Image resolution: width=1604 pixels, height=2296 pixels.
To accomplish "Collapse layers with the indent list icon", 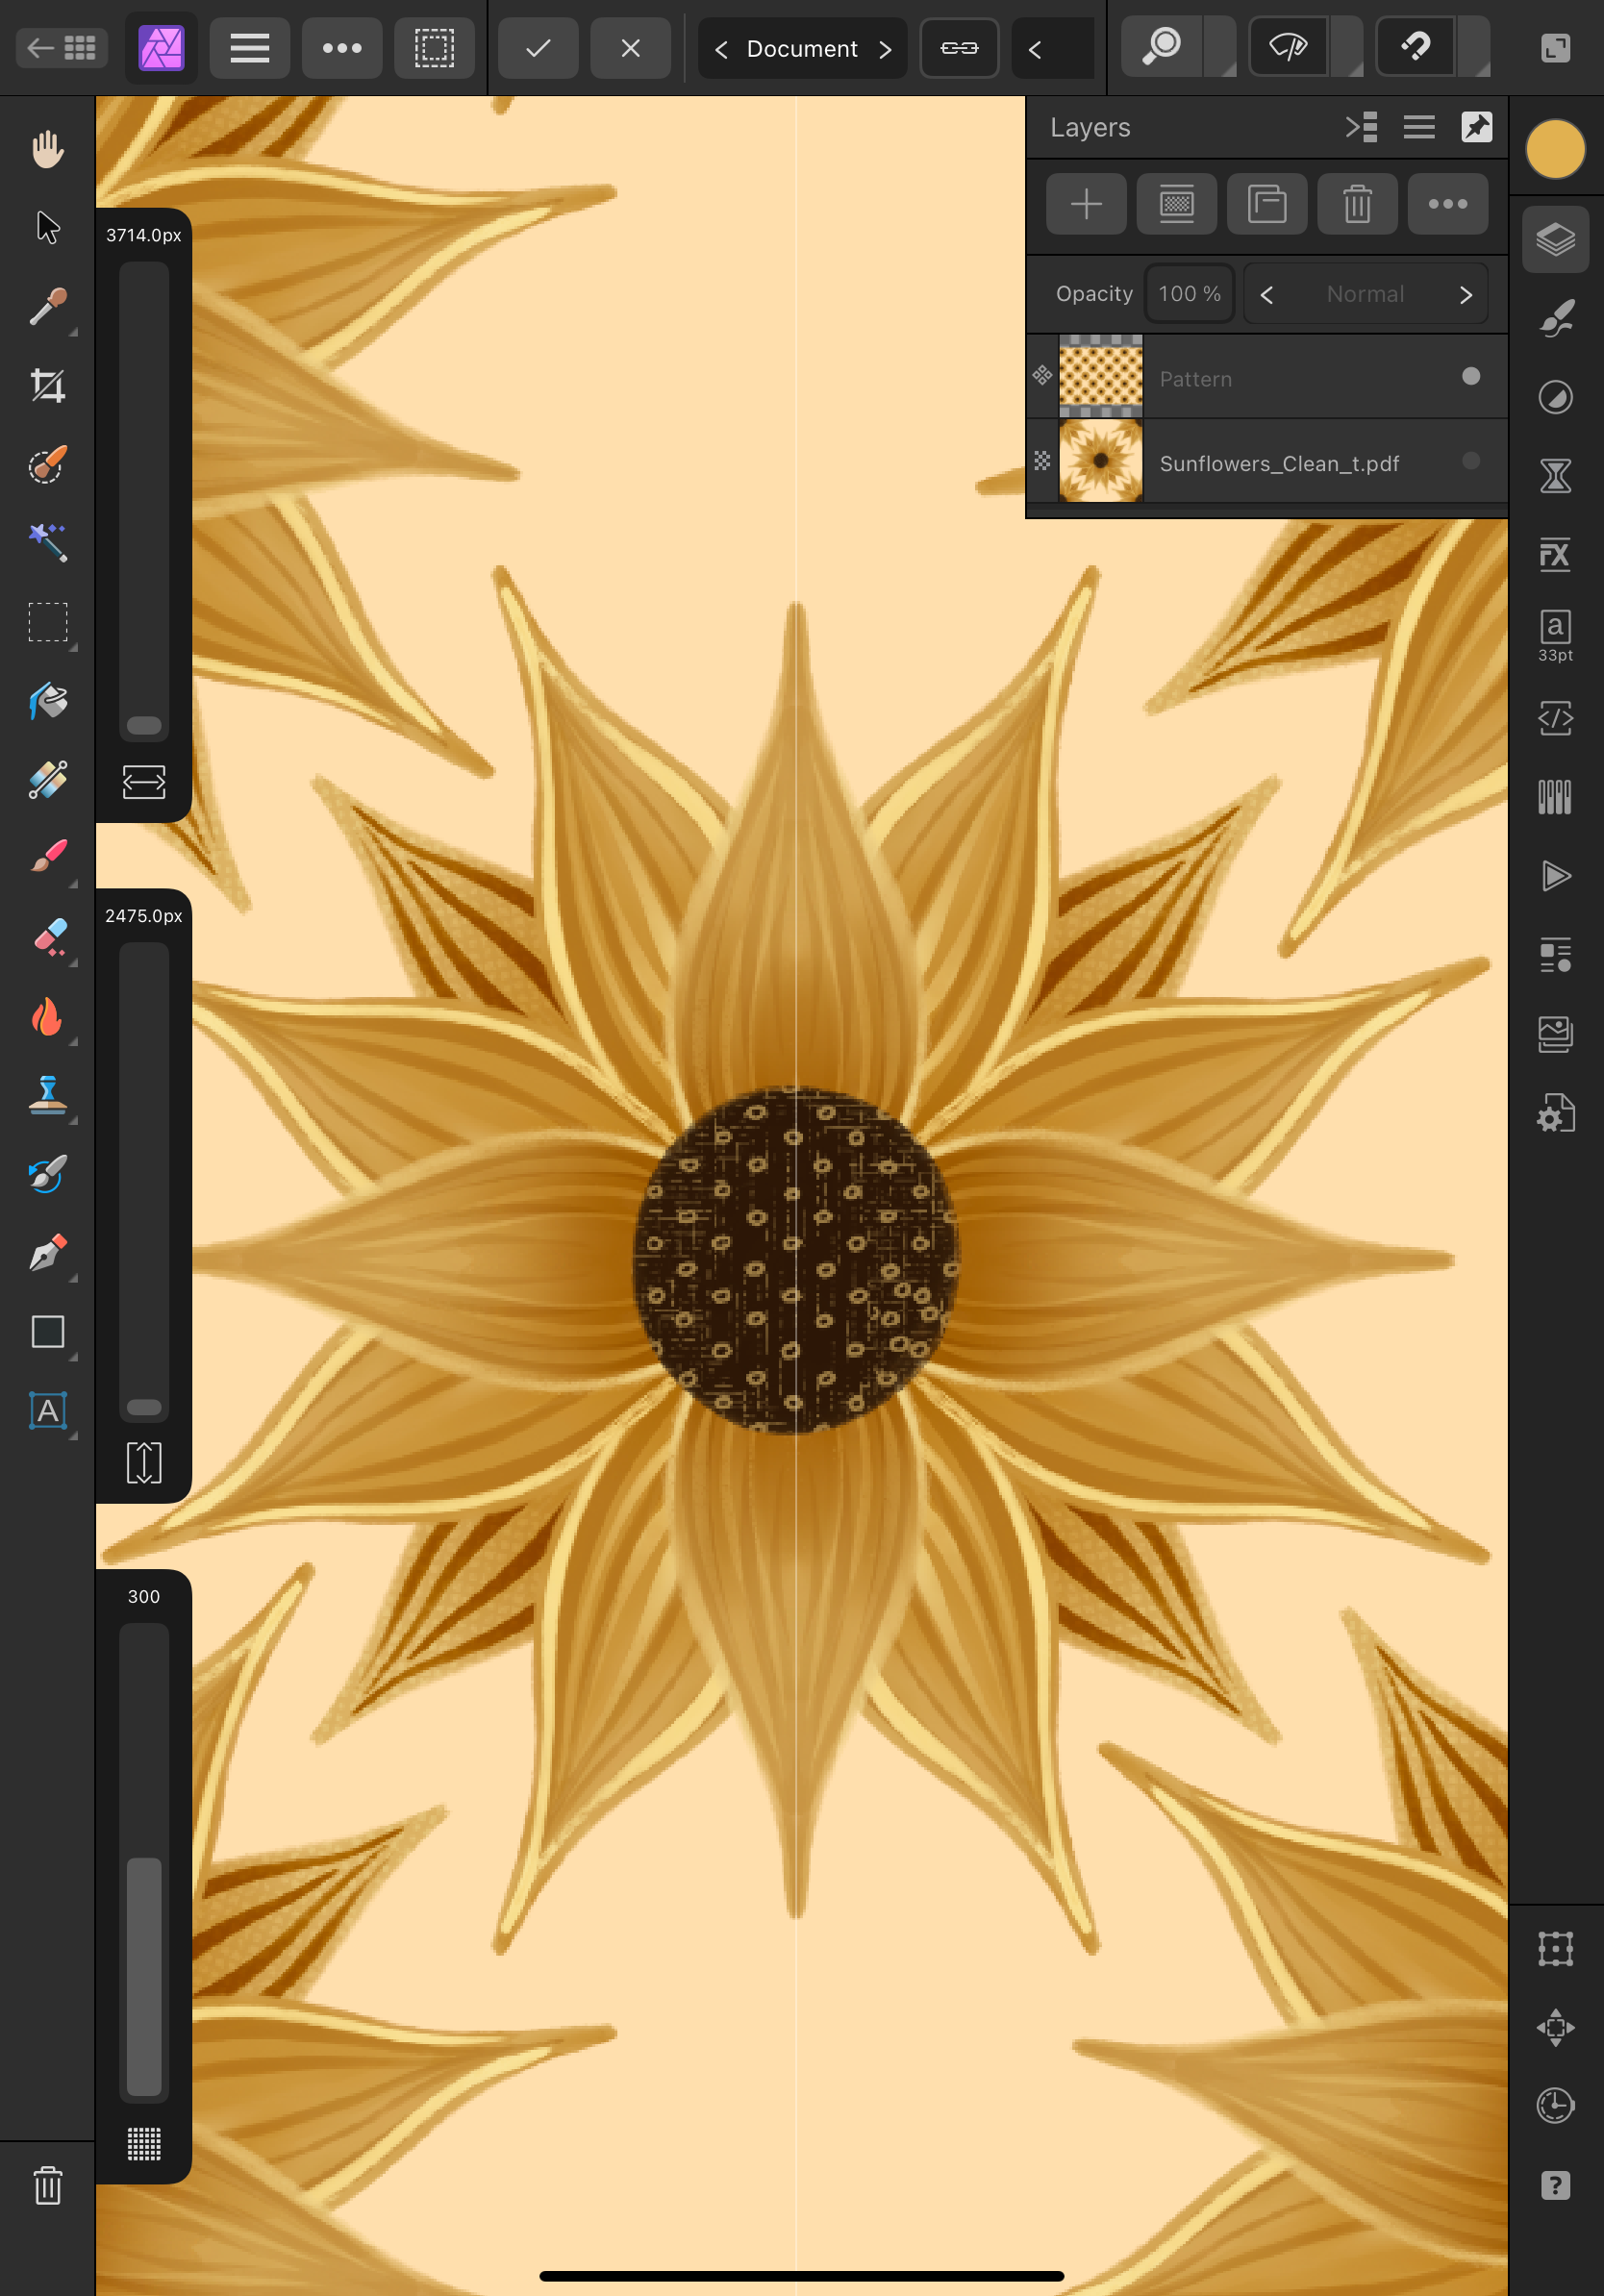I will click(x=1361, y=127).
